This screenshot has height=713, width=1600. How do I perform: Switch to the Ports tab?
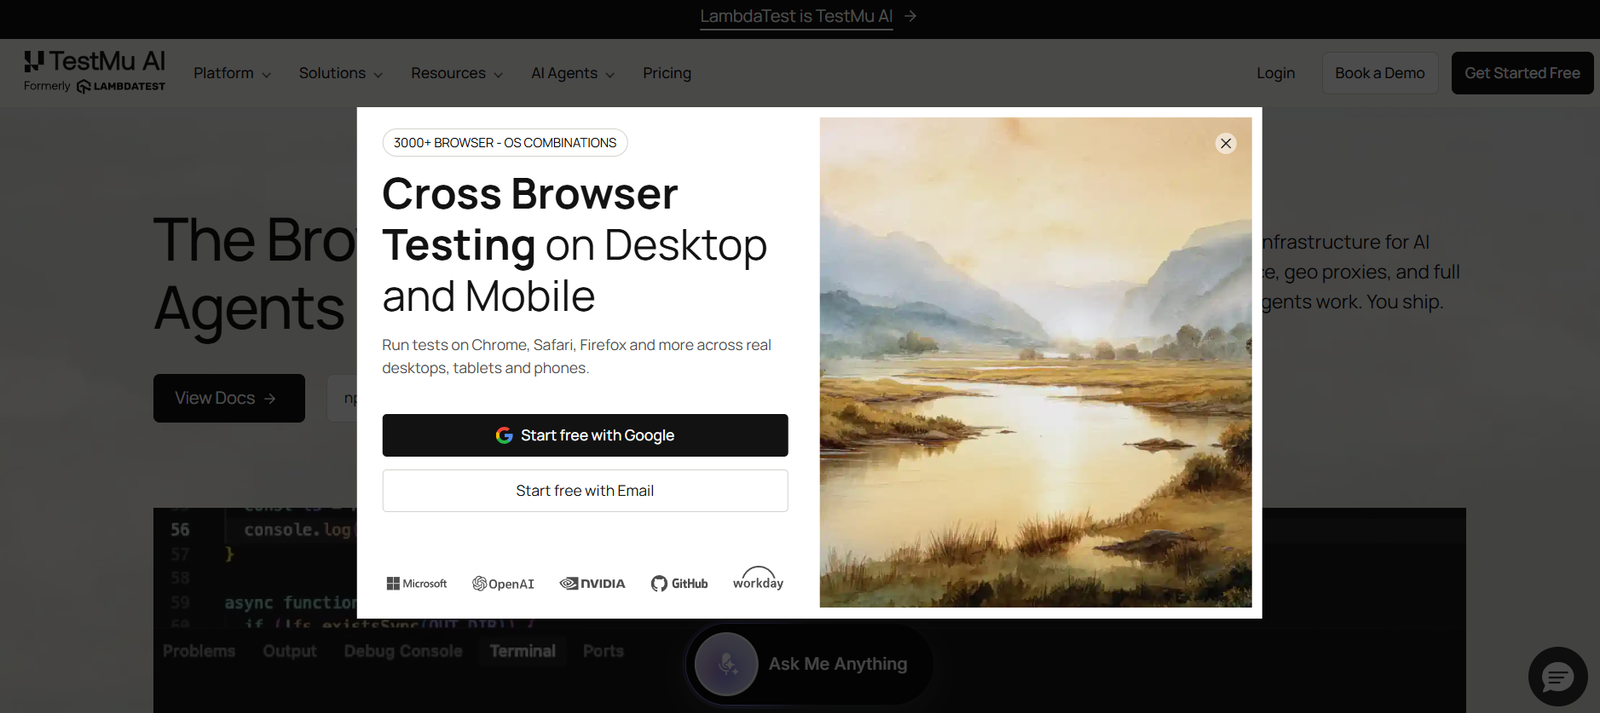pyautogui.click(x=603, y=651)
